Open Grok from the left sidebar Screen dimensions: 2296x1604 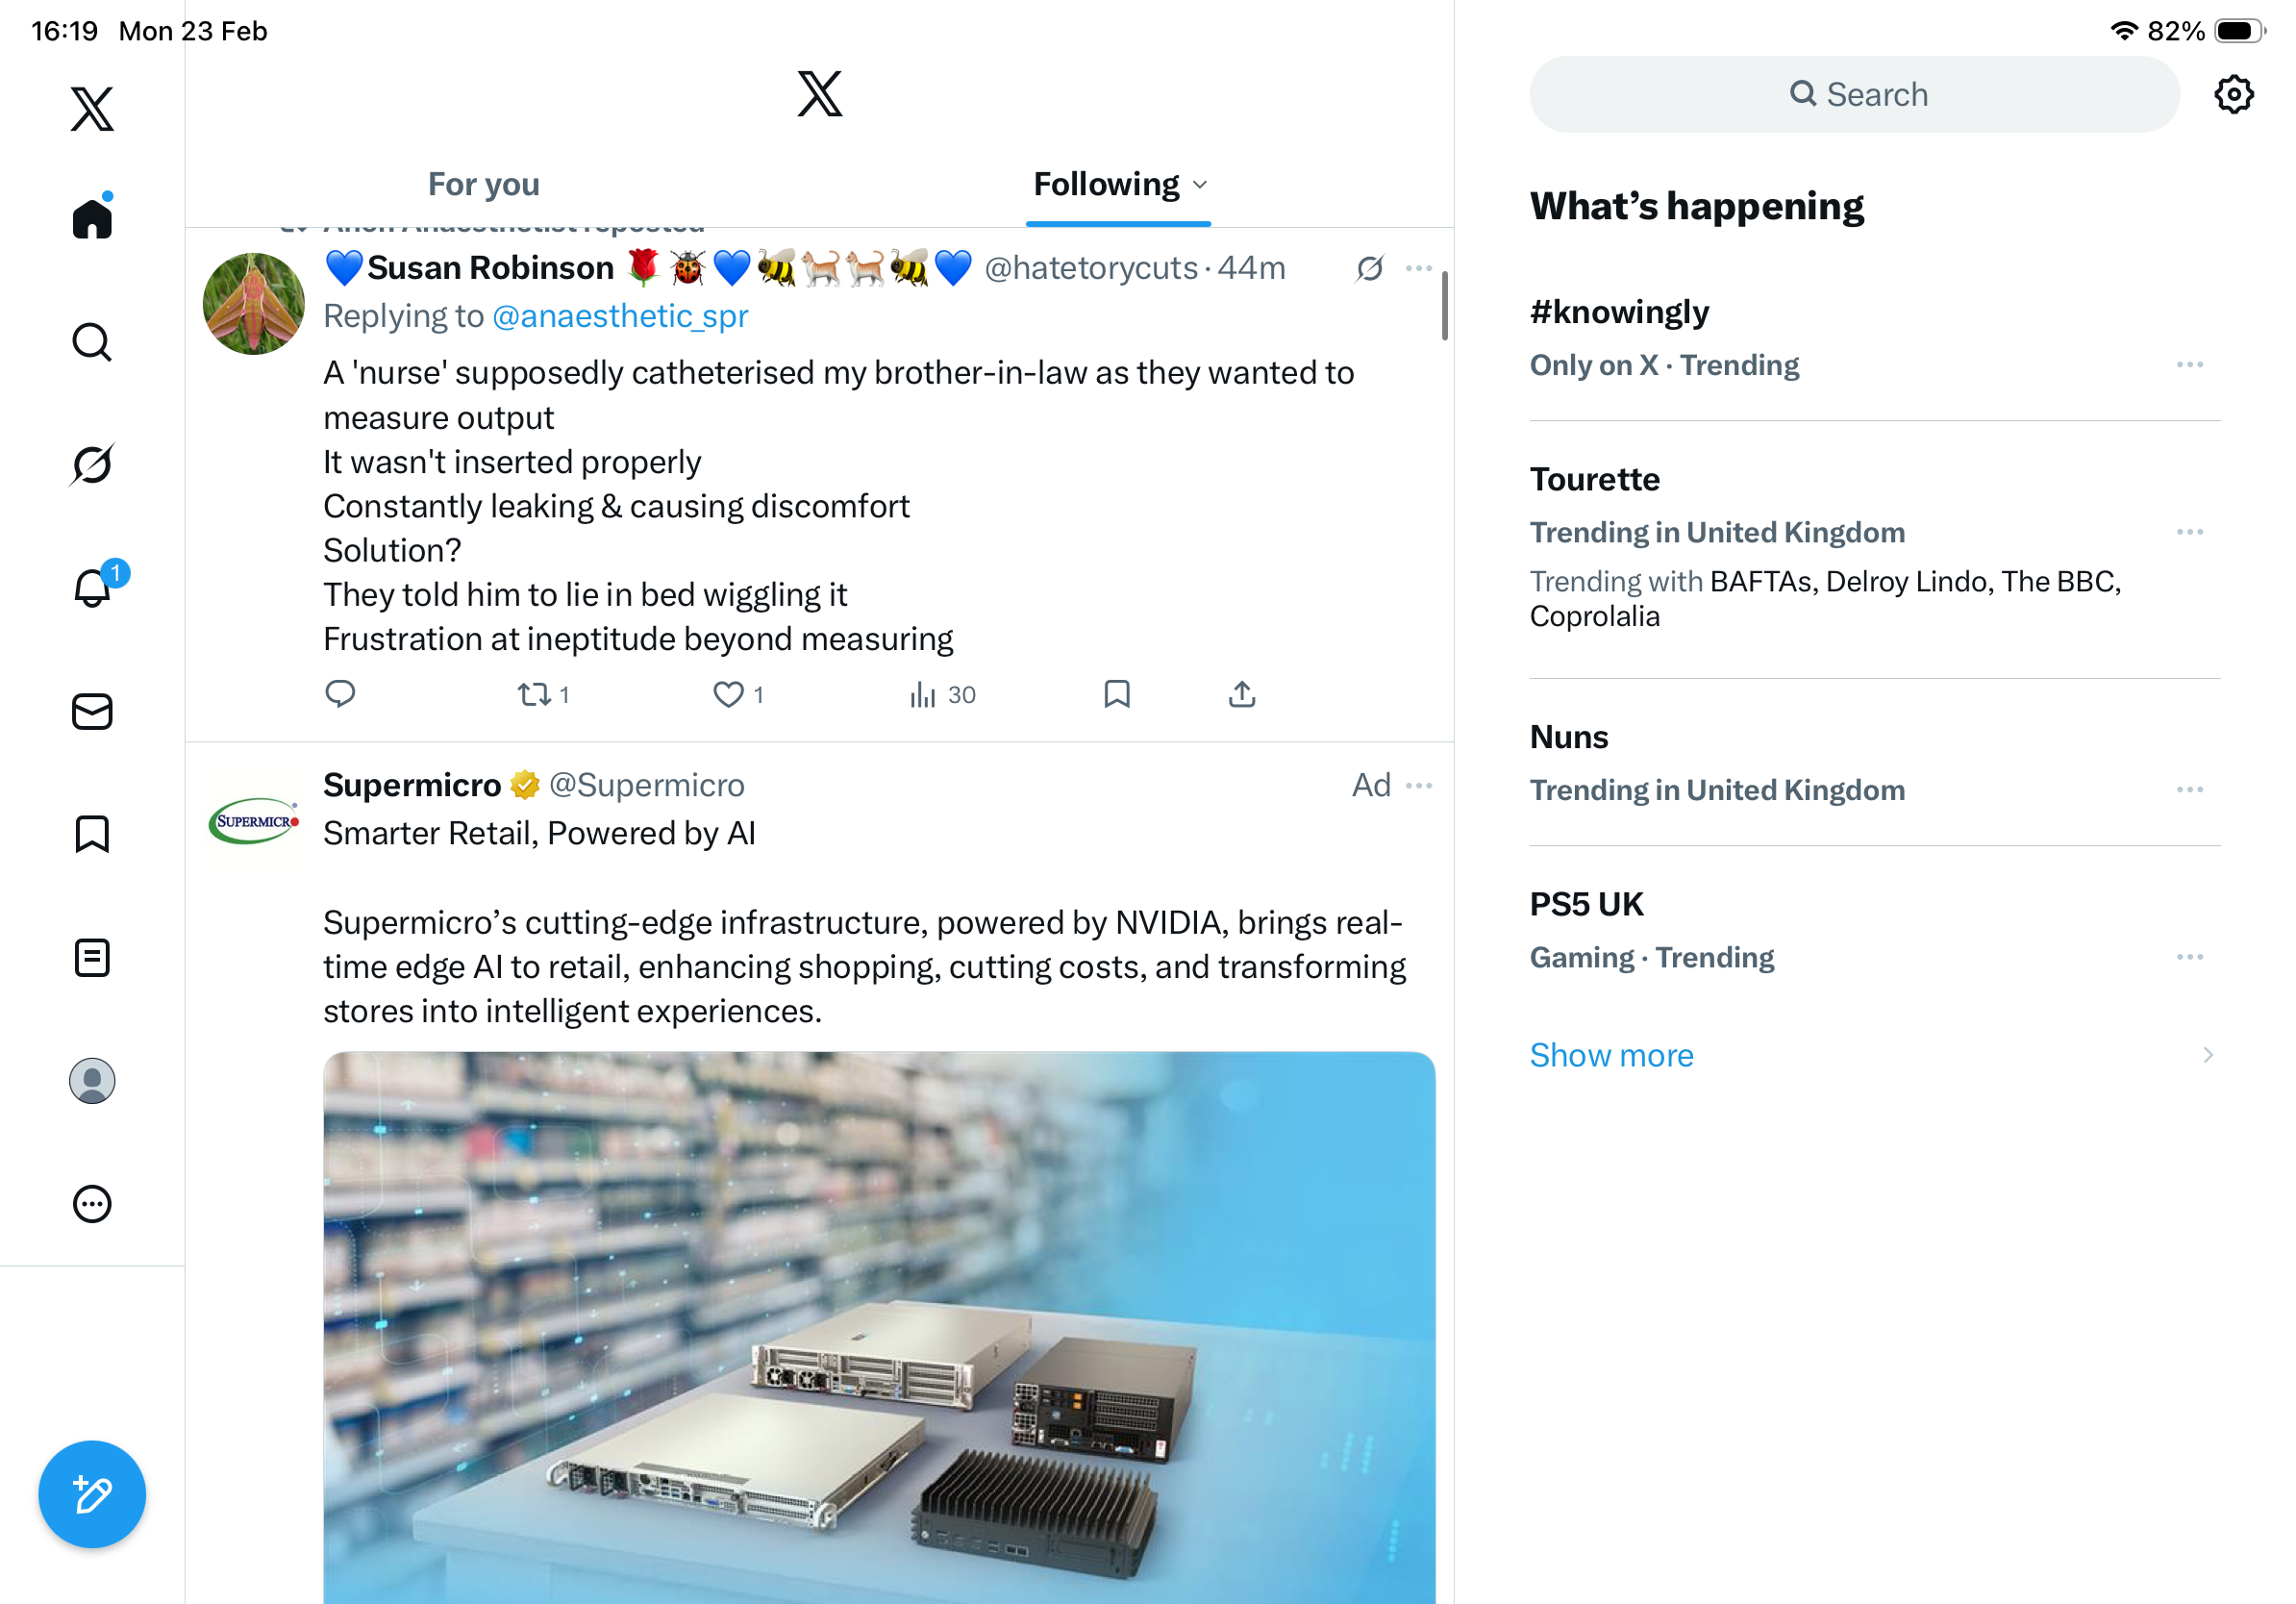(x=92, y=465)
